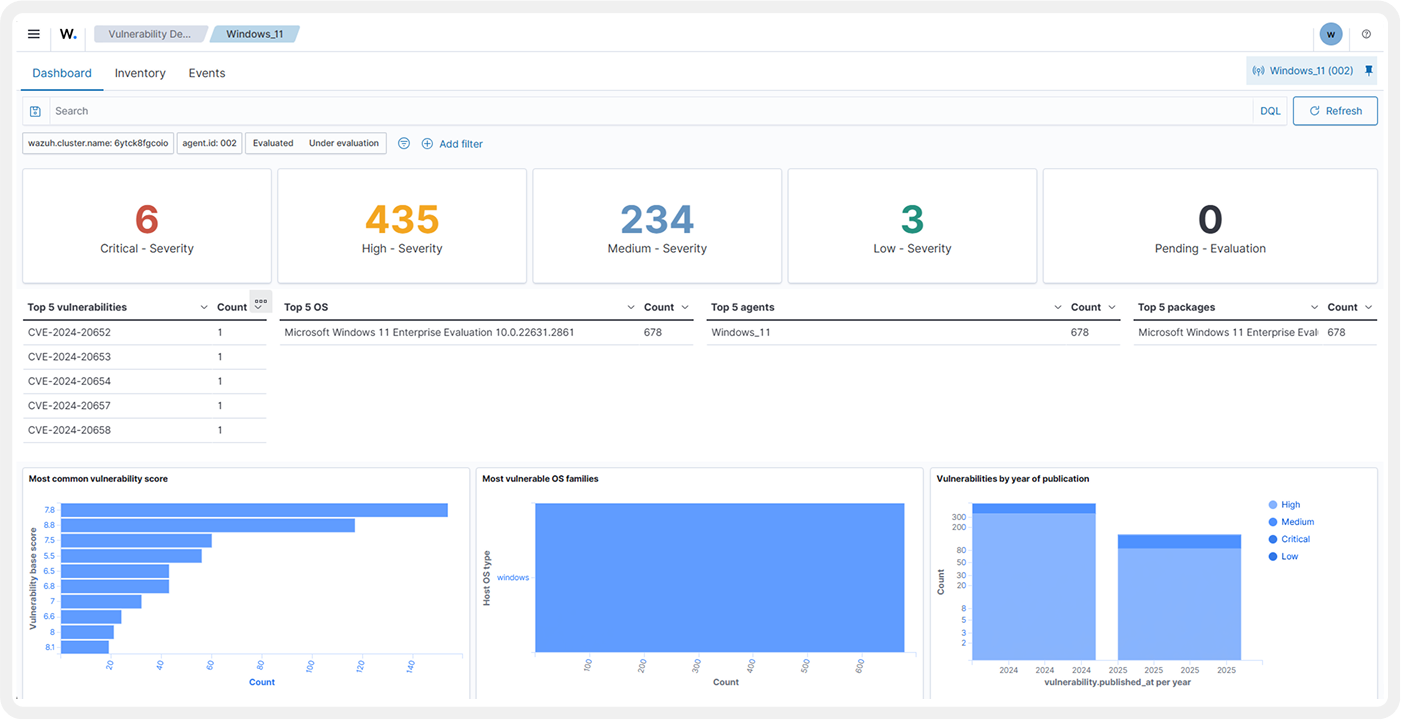The width and height of the screenshot is (1401, 720).
Task: Click the 2025 publication year bar
Action: tap(1179, 595)
